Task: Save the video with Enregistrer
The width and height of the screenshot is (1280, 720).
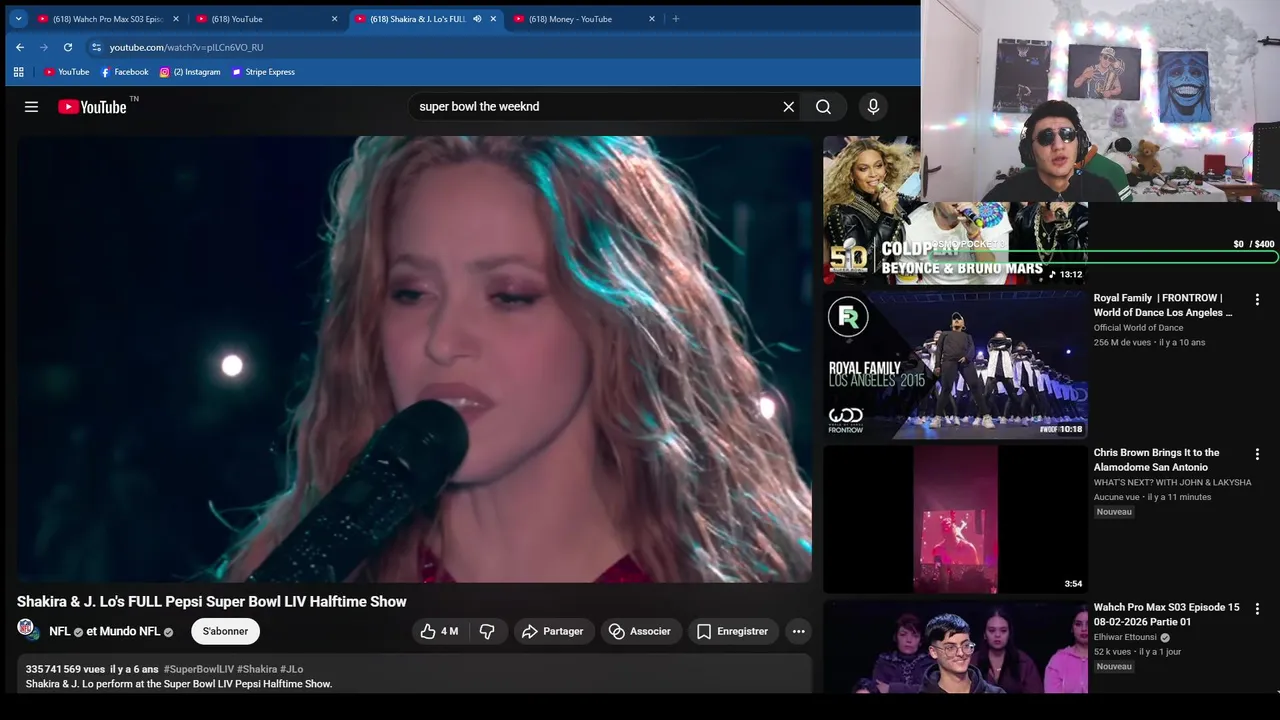Action: 733,631
